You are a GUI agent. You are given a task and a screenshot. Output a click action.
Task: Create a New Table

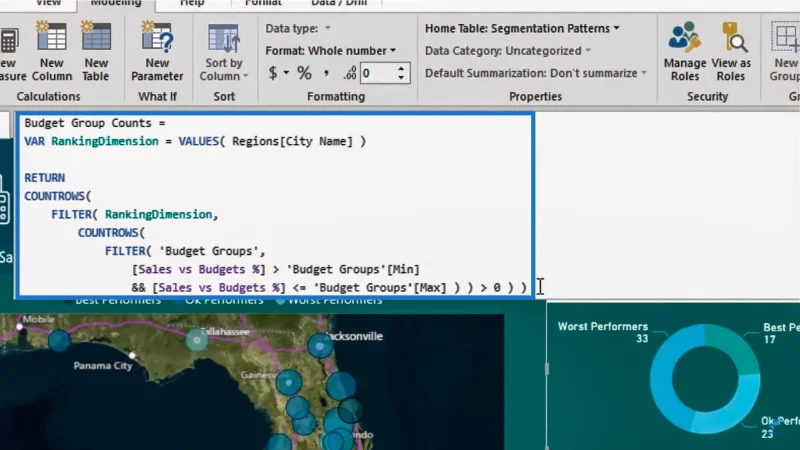(96, 51)
